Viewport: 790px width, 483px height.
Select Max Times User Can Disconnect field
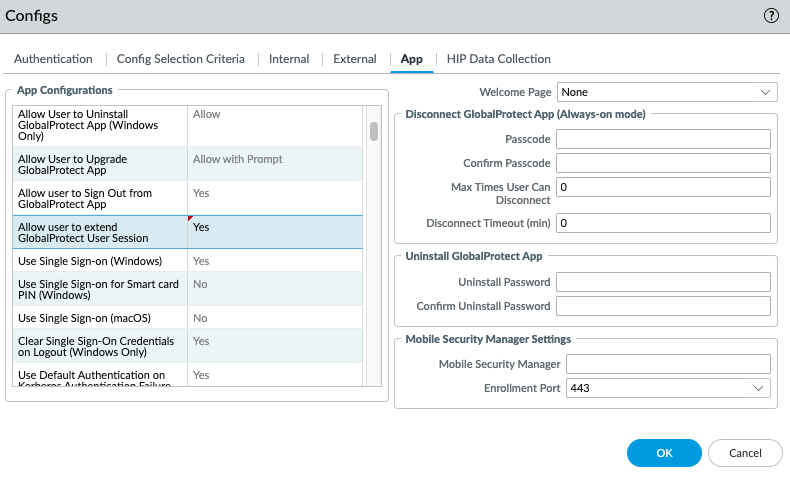tap(662, 188)
